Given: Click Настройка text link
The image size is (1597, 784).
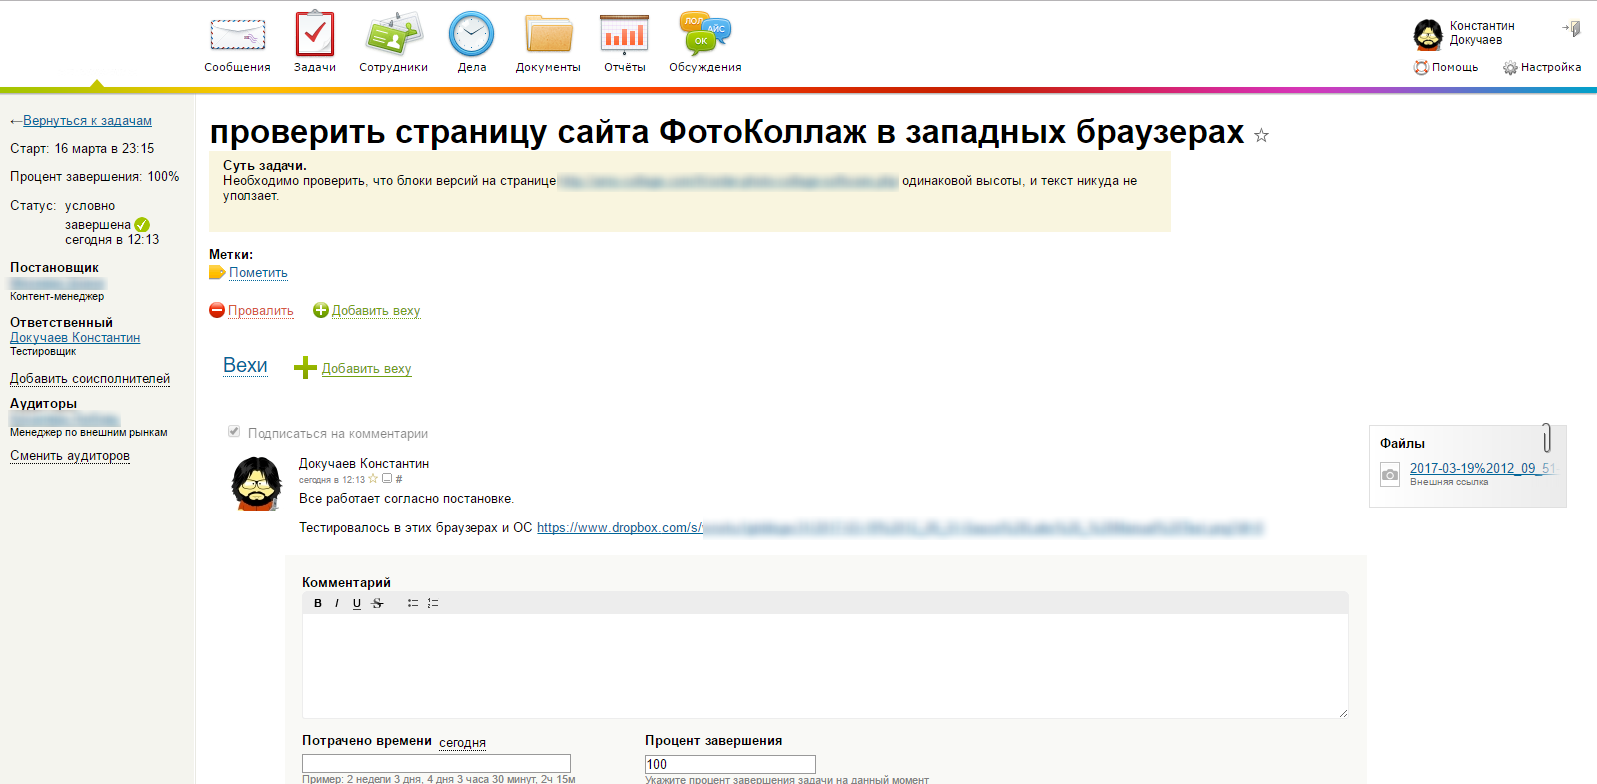Looking at the screenshot, I should coord(1551,67).
